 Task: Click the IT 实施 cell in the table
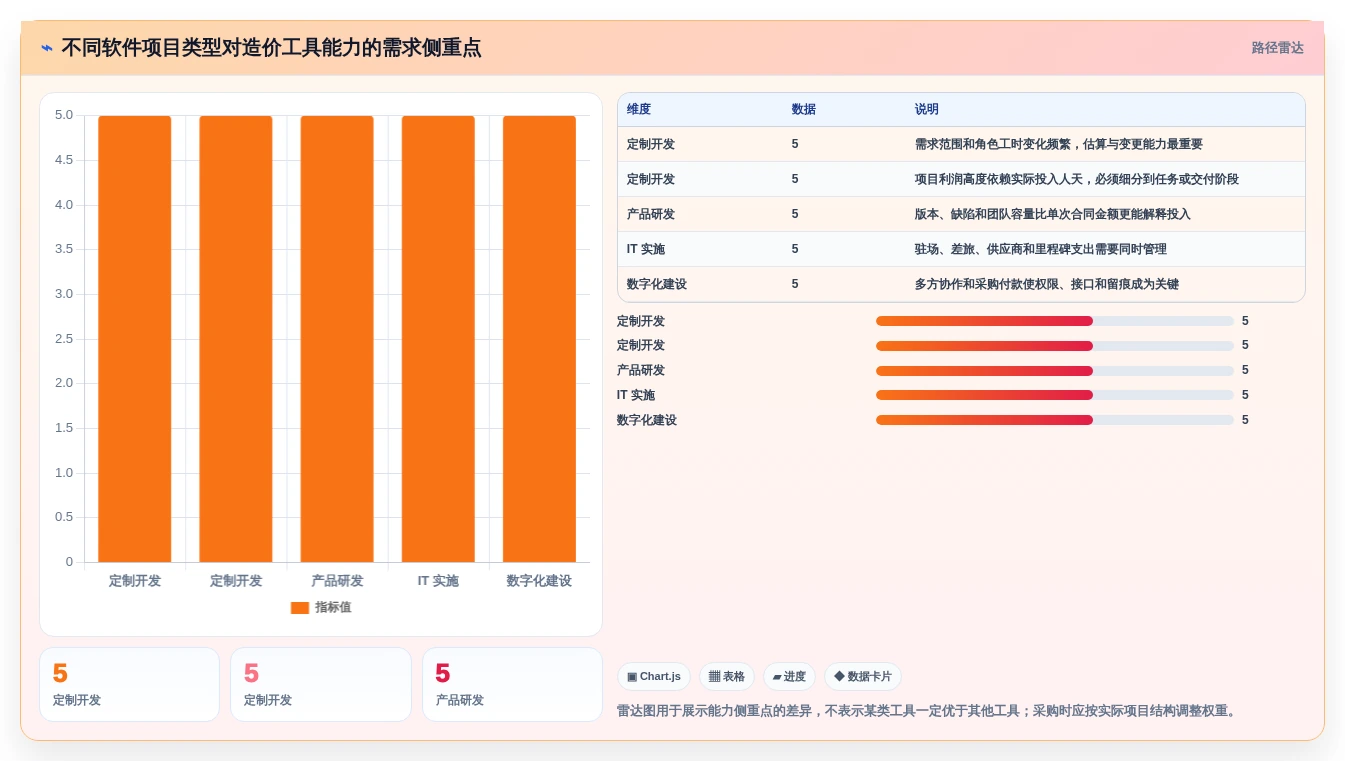click(646, 249)
